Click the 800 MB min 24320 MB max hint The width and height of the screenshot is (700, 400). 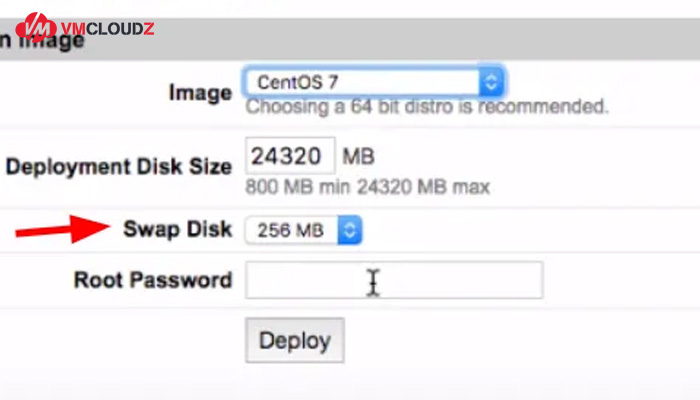pos(368,187)
